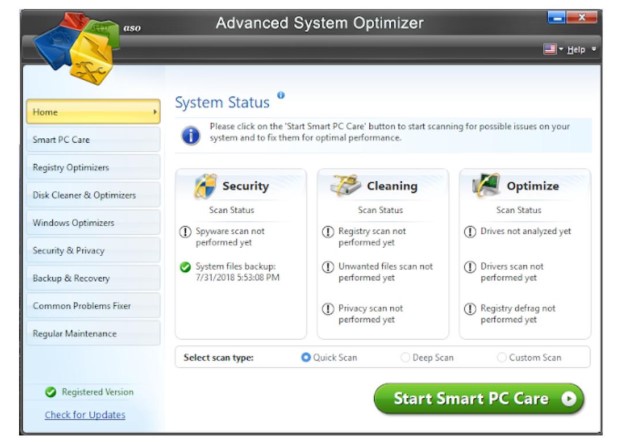Click Start Smart PC Care button
623x444 pixels.
(479, 399)
